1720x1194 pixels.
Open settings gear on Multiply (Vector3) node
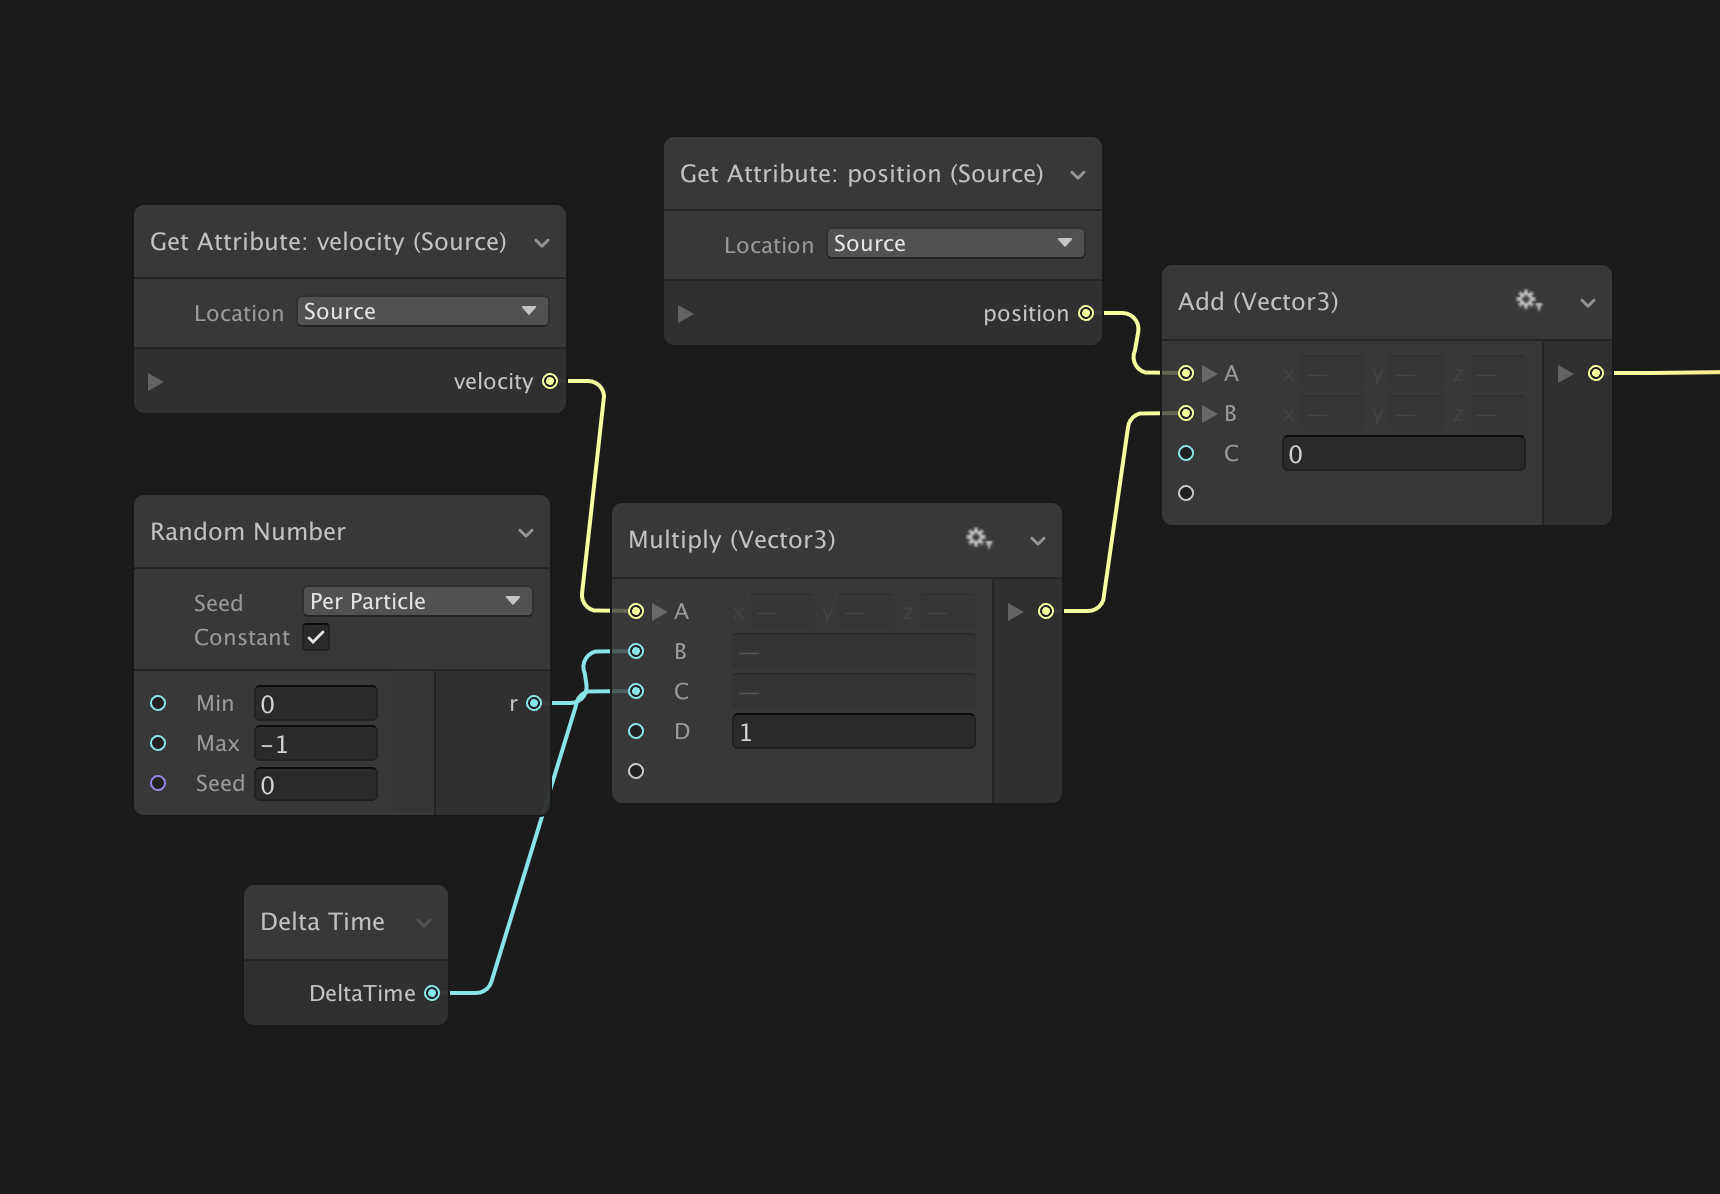tap(978, 539)
